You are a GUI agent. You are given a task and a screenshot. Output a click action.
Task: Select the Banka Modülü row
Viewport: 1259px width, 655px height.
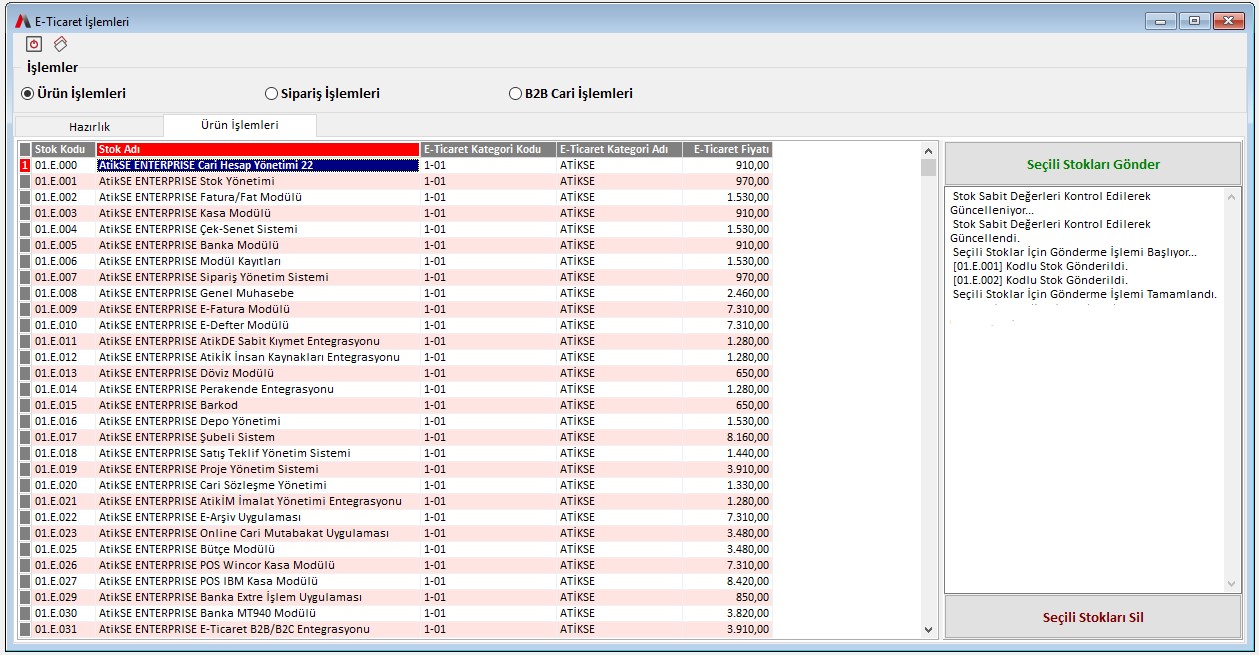coord(396,245)
